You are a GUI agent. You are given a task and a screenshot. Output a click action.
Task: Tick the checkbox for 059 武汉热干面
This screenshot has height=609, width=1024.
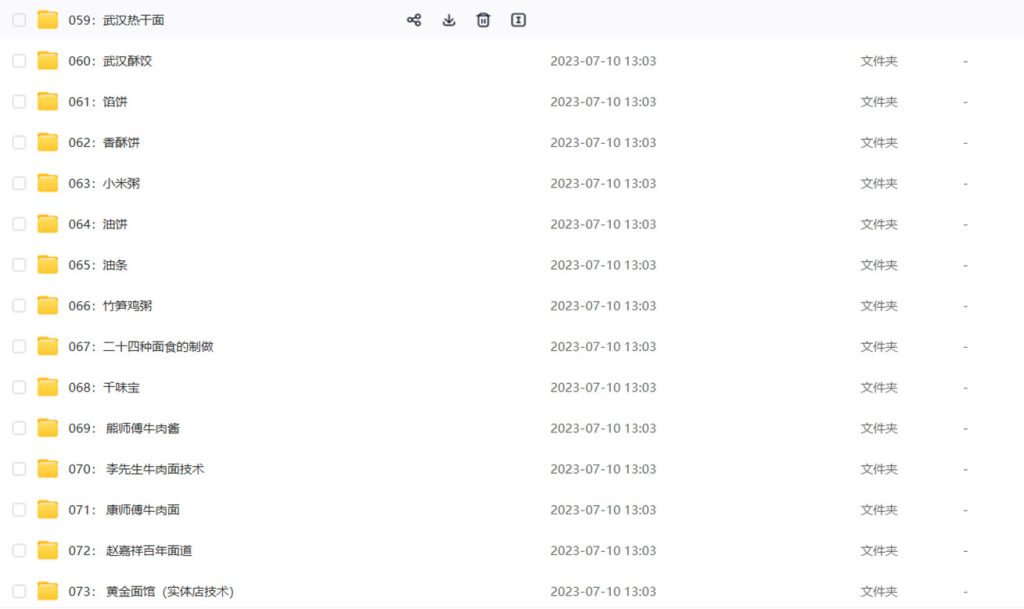pyautogui.click(x=19, y=20)
